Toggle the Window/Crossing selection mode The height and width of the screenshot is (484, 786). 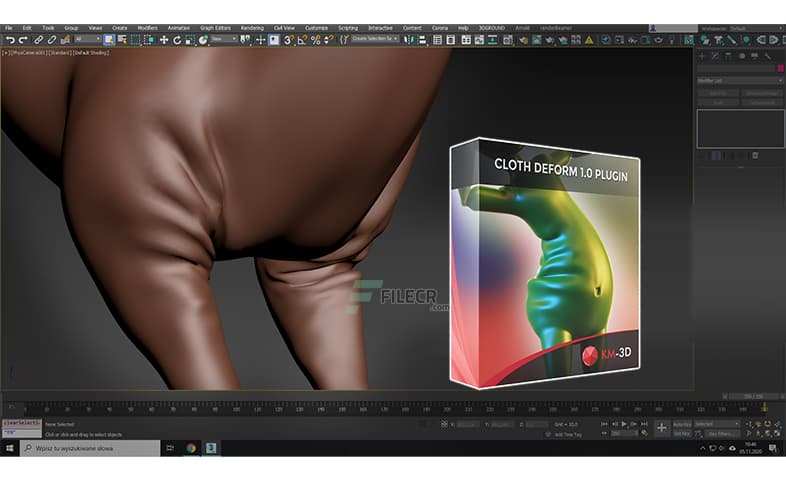(x=149, y=40)
